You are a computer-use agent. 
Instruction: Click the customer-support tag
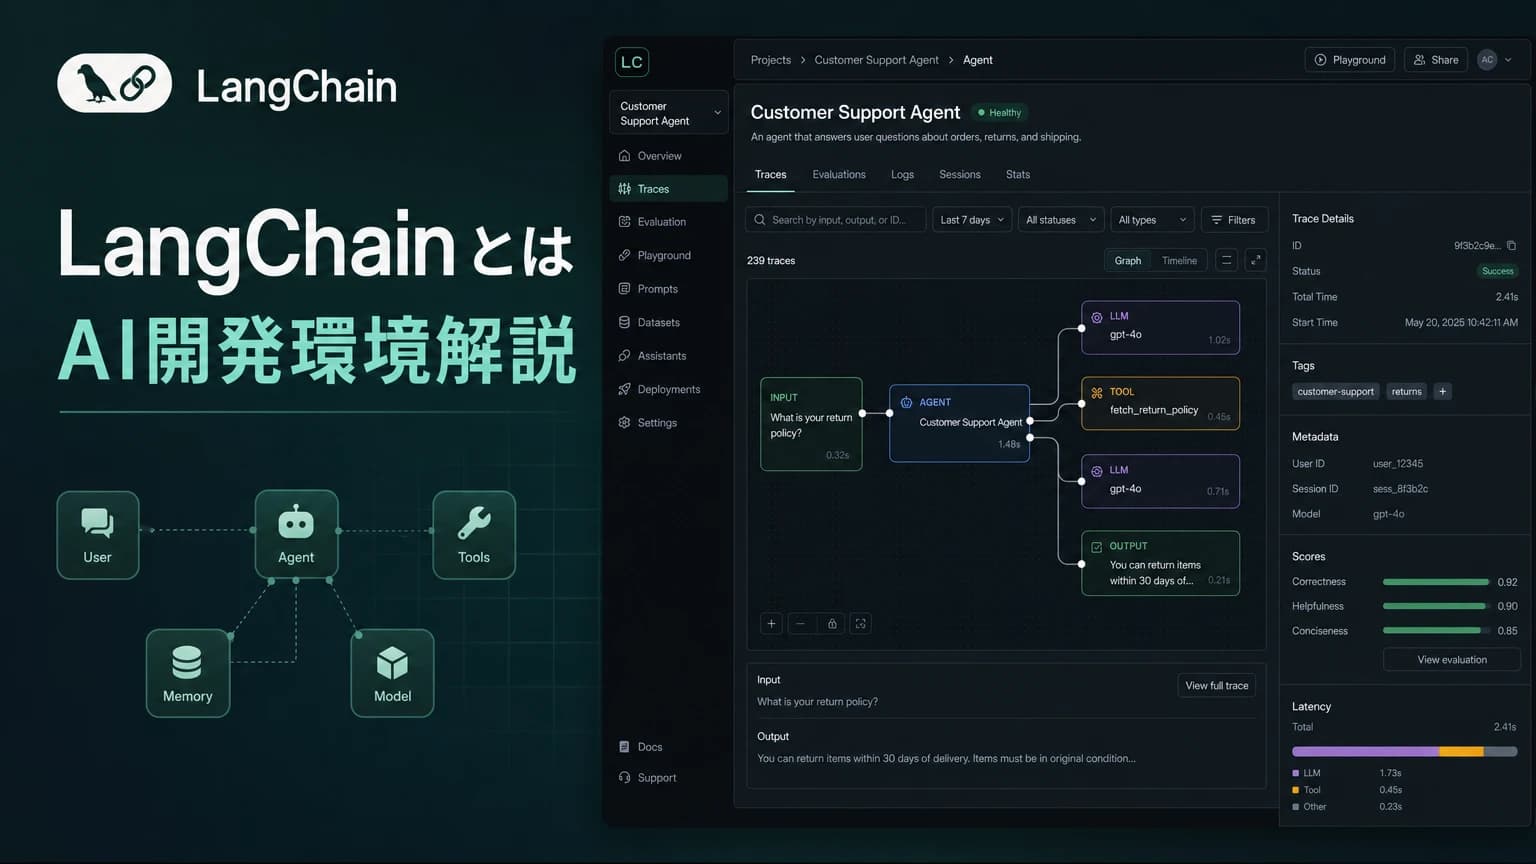pyautogui.click(x=1335, y=392)
